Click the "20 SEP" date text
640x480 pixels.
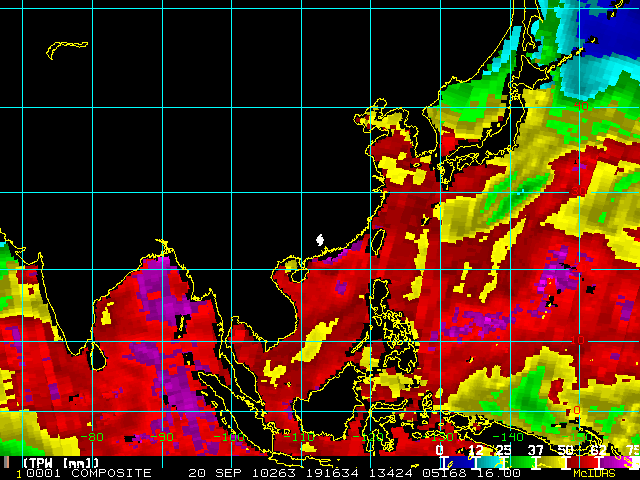pyautogui.click(x=217, y=473)
